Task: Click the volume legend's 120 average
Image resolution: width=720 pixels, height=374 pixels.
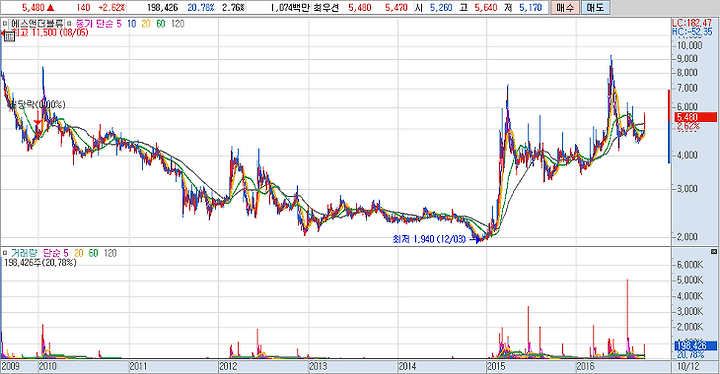Action: pos(110,253)
